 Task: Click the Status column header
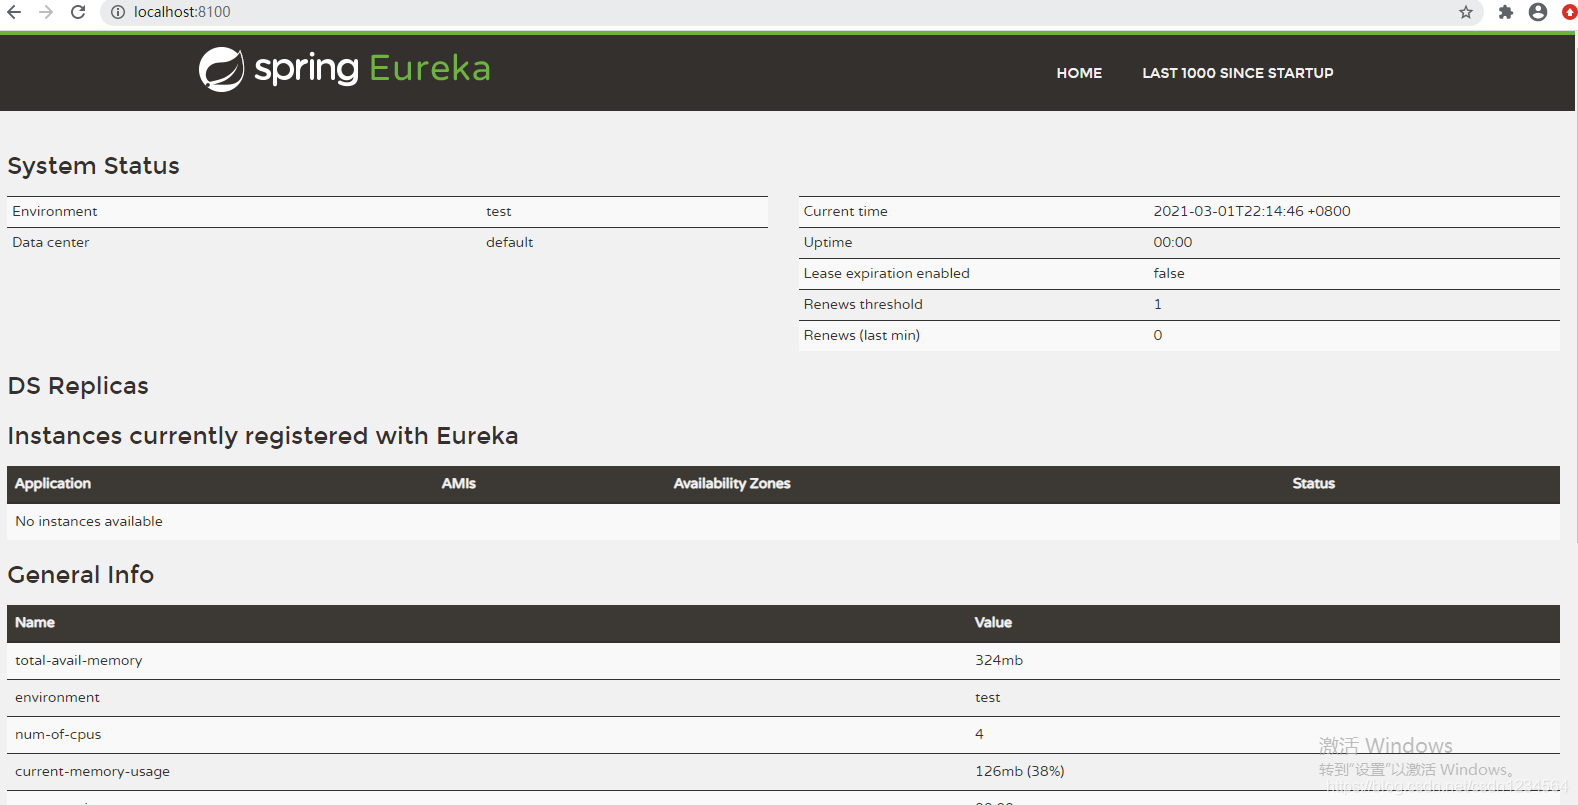1314,483
